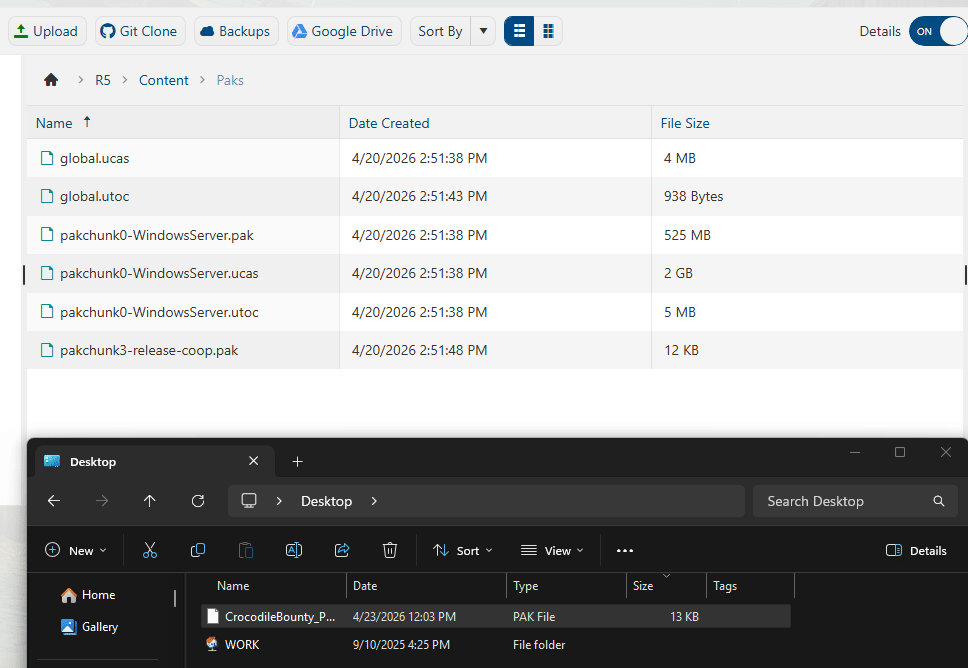This screenshot has width=968, height=668.
Task: Navigate up one folder level
Action: pos(150,501)
